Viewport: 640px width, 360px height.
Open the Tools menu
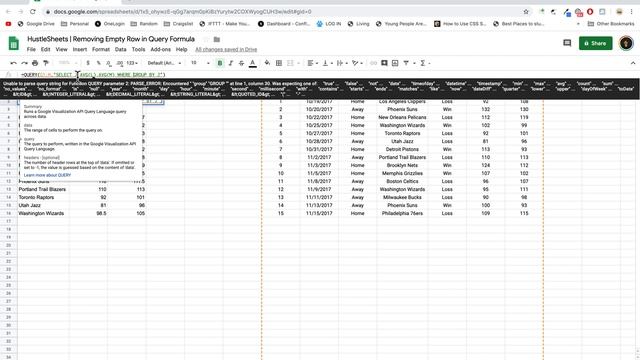coord(138,49)
